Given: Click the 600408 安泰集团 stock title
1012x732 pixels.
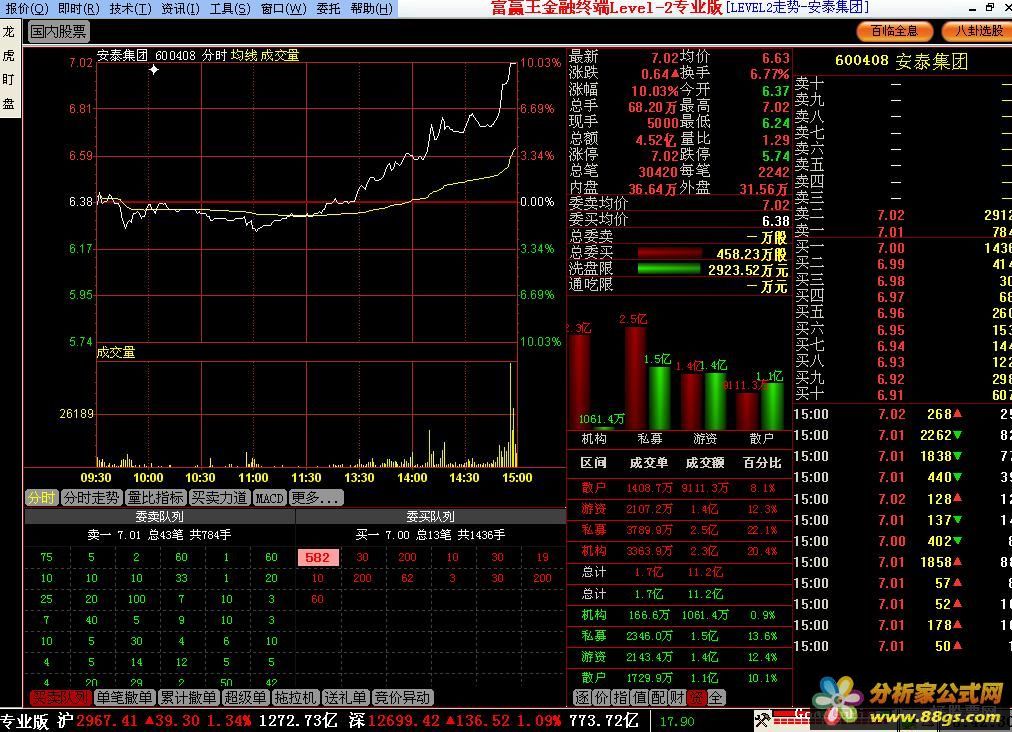Looking at the screenshot, I should 901,61.
